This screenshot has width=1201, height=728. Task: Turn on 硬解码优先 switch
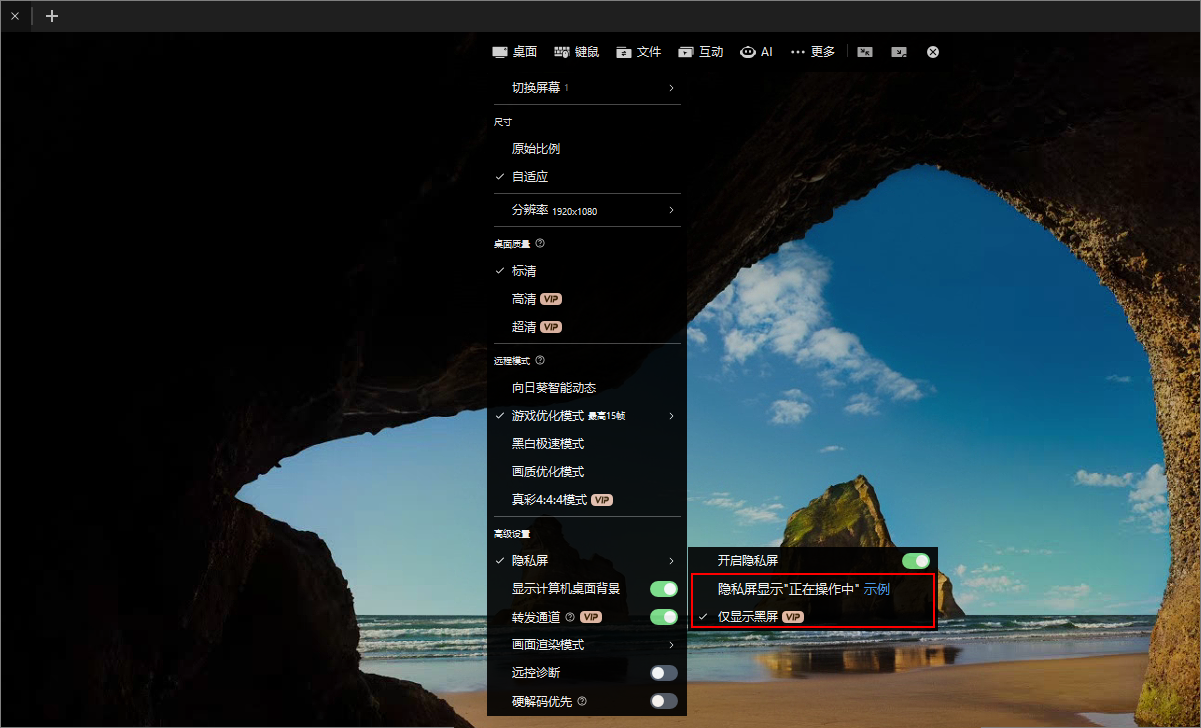tap(663, 701)
